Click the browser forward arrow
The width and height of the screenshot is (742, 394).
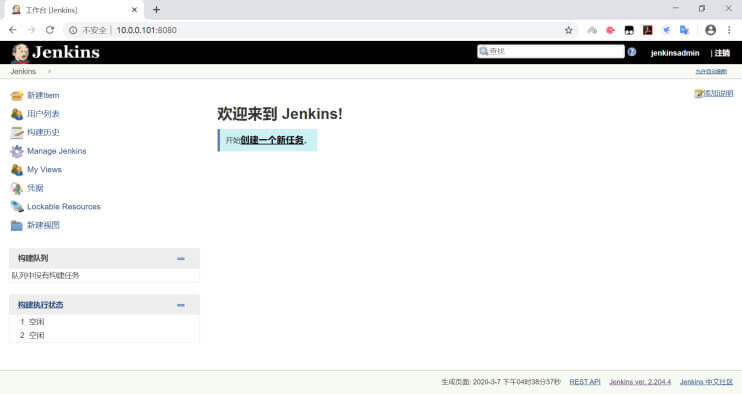31,30
